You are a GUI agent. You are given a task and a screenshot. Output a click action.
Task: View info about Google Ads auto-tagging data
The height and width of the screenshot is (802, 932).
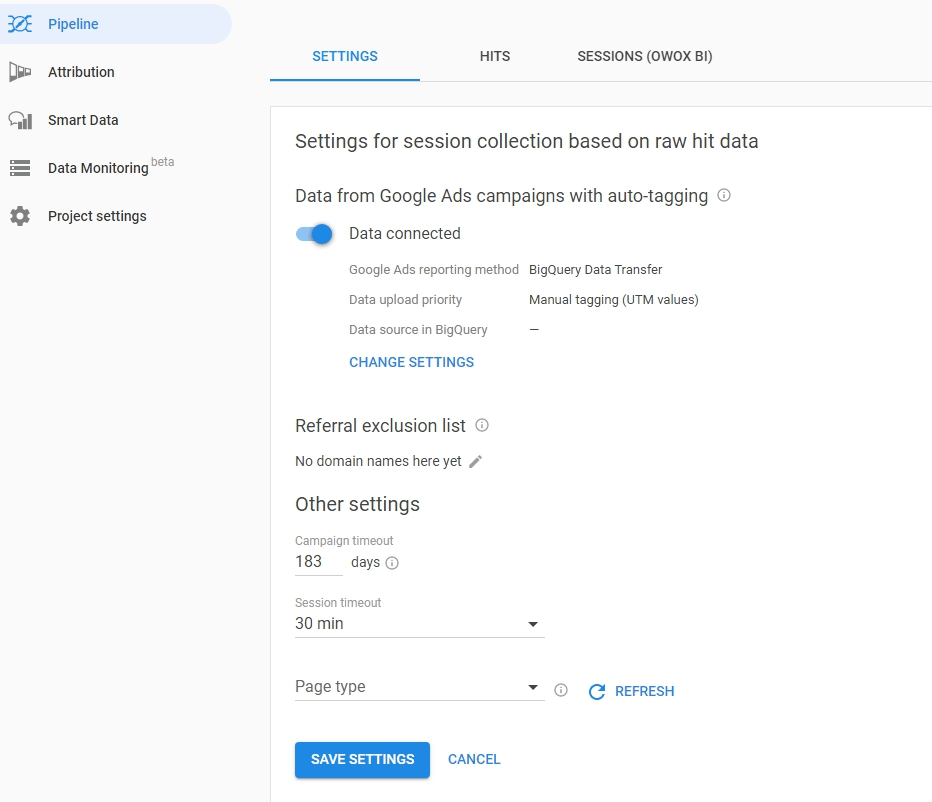tap(725, 196)
